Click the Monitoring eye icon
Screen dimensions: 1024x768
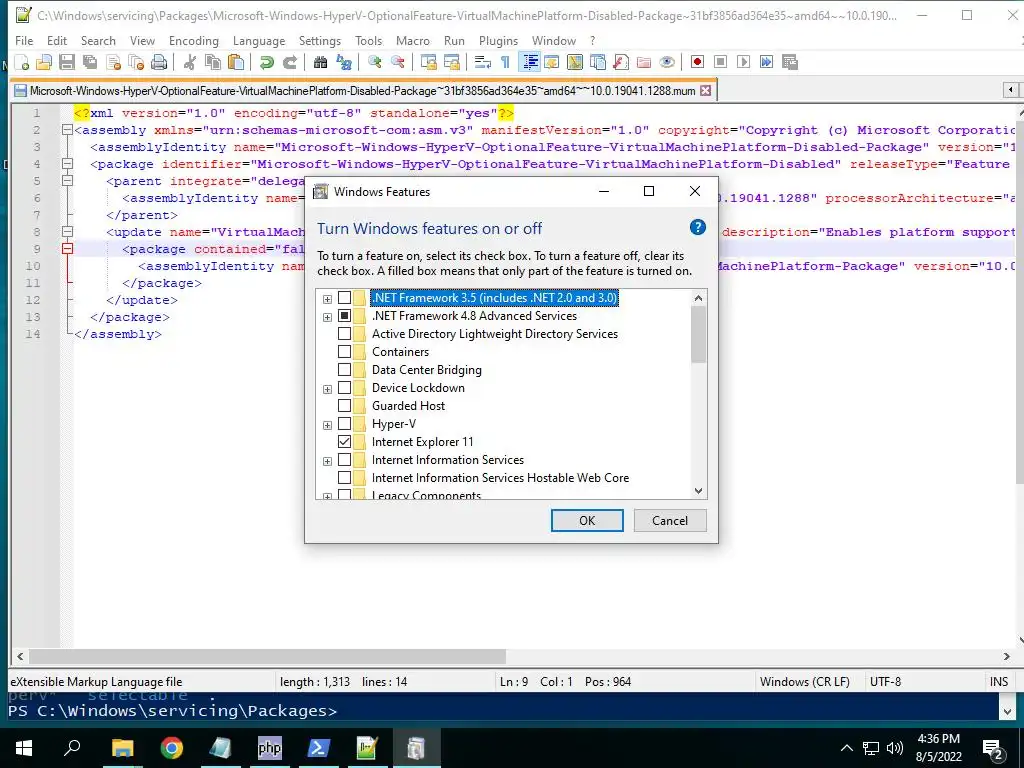pyautogui.click(x=667, y=62)
